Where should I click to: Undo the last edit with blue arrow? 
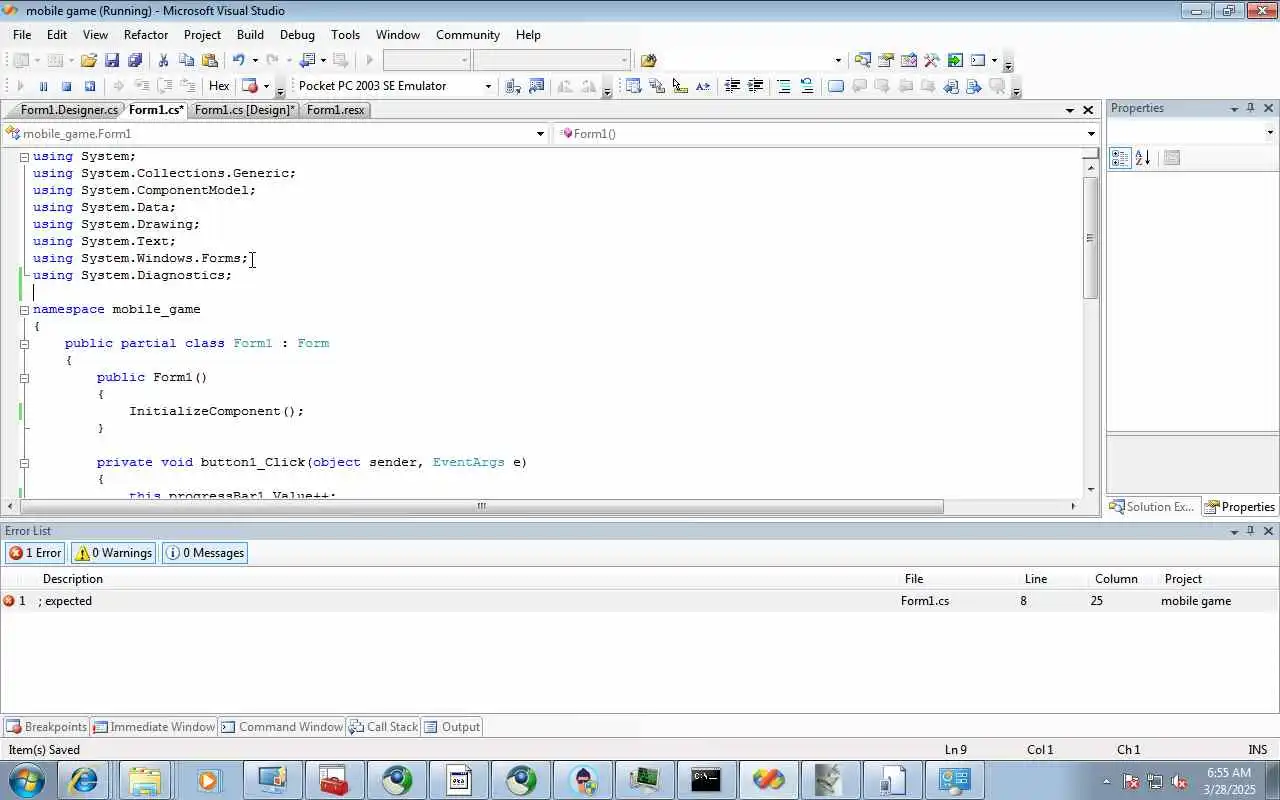(x=238, y=60)
